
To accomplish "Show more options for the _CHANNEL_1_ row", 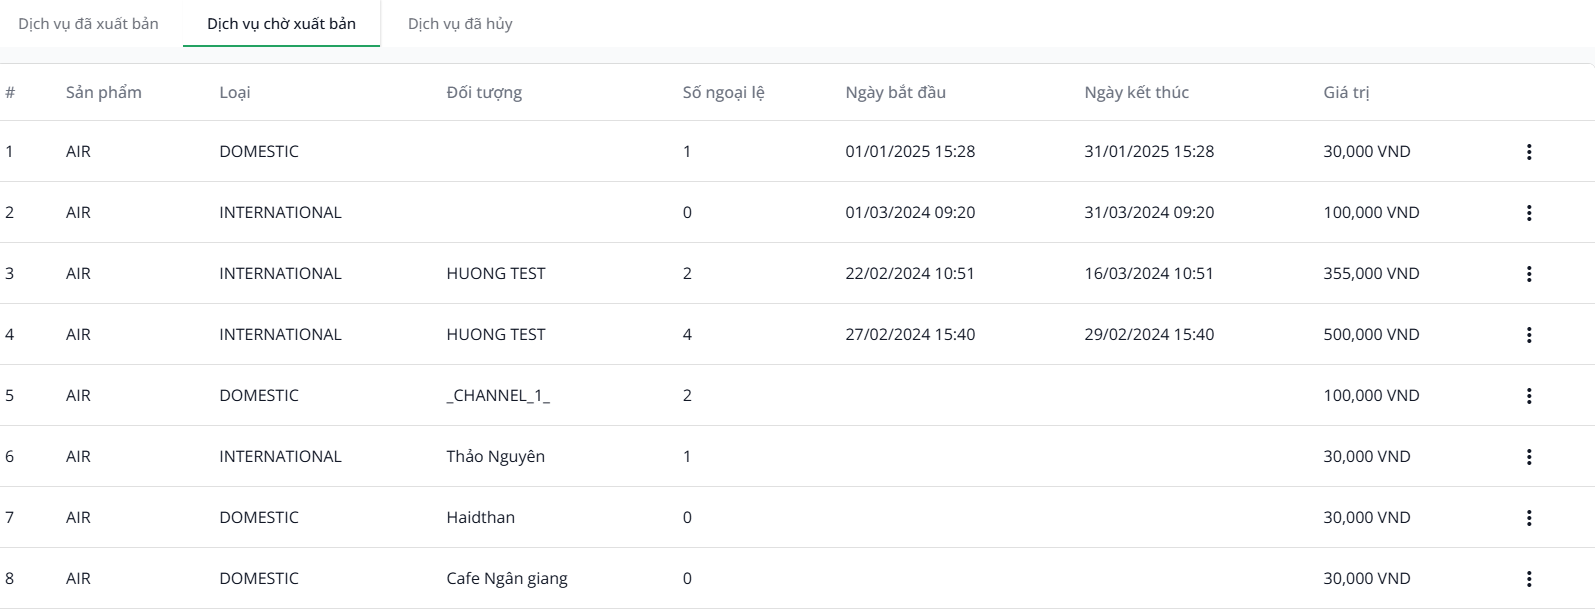I will tap(1528, 396).
